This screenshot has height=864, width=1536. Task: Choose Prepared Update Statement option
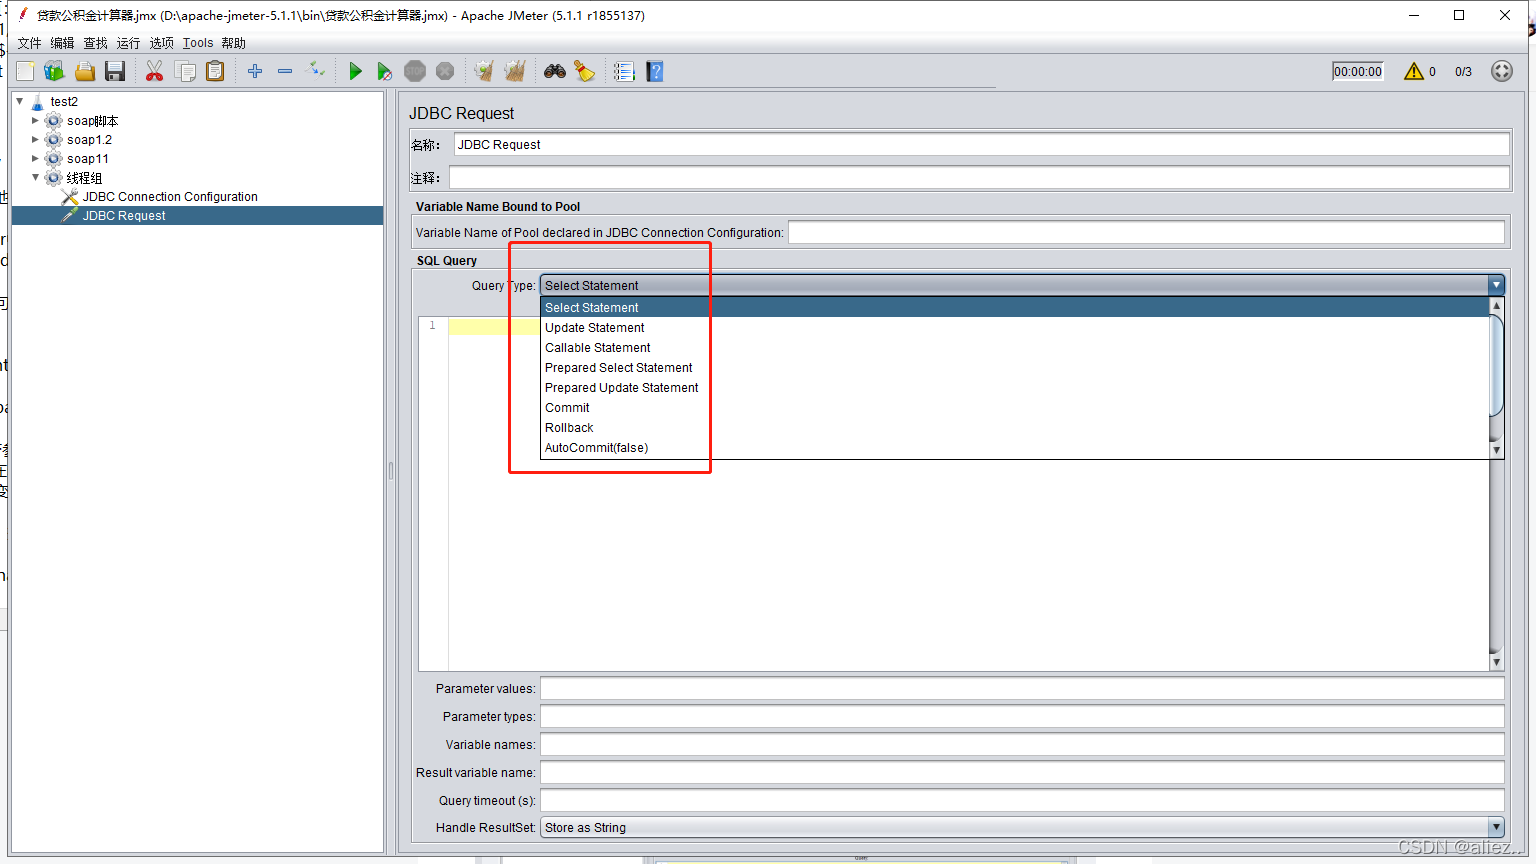click(1015, 388)
